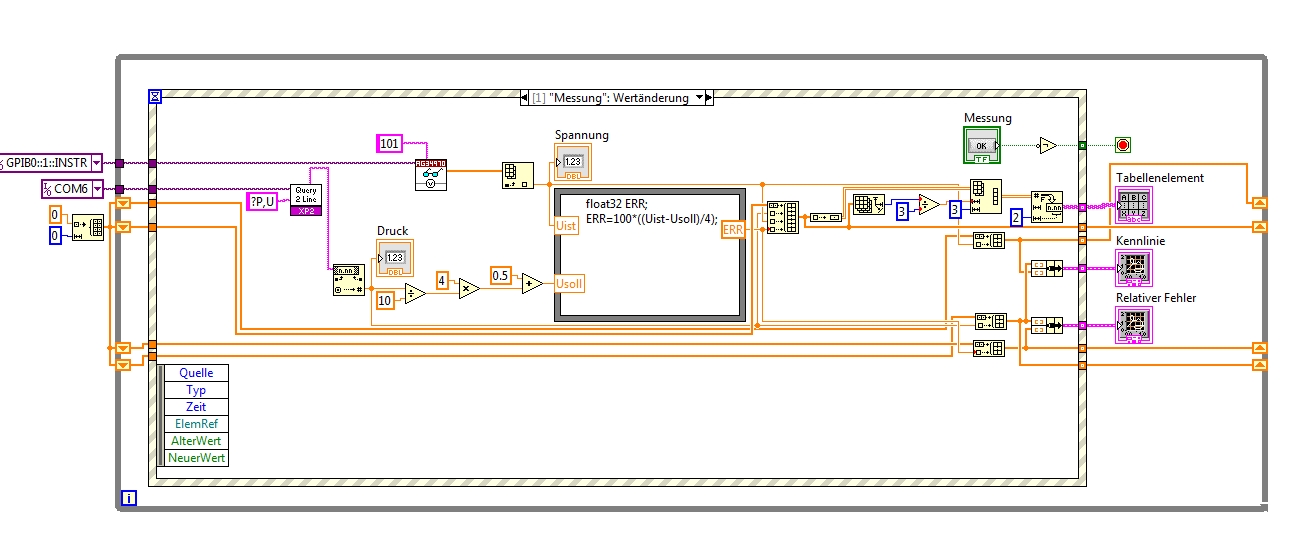Image resolution: width=1292 pixels, height=538 pixels.
Task: Go to previous event case with left arrow
Action: 525,98
